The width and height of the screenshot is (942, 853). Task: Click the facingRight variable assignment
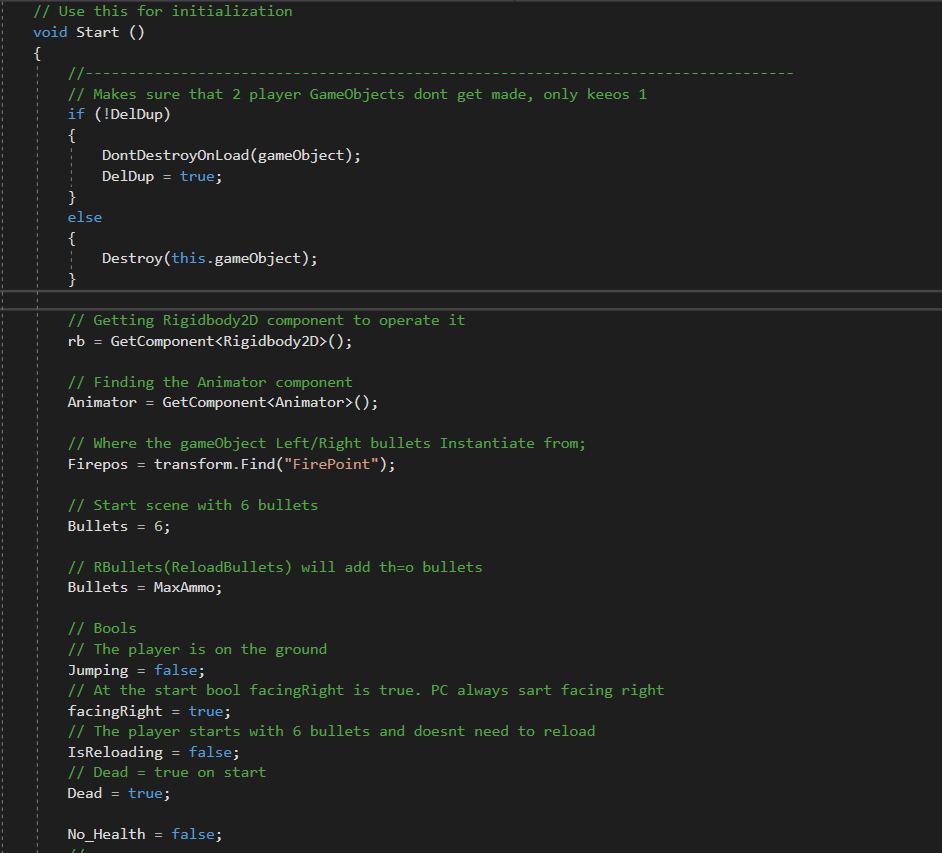(x=114, y=711)
